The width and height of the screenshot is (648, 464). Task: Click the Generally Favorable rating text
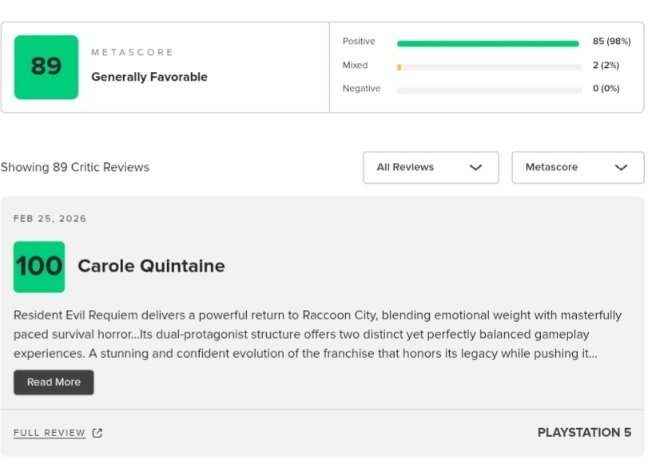tap(149, 77)
